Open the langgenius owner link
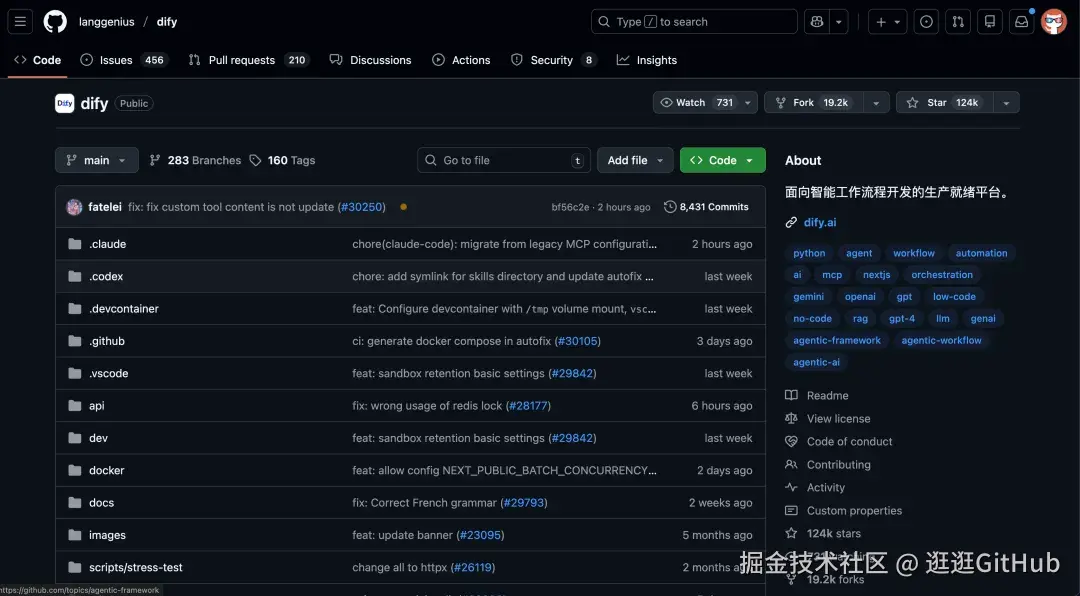The image size is (1080, 596). click(x=106, y=21)
